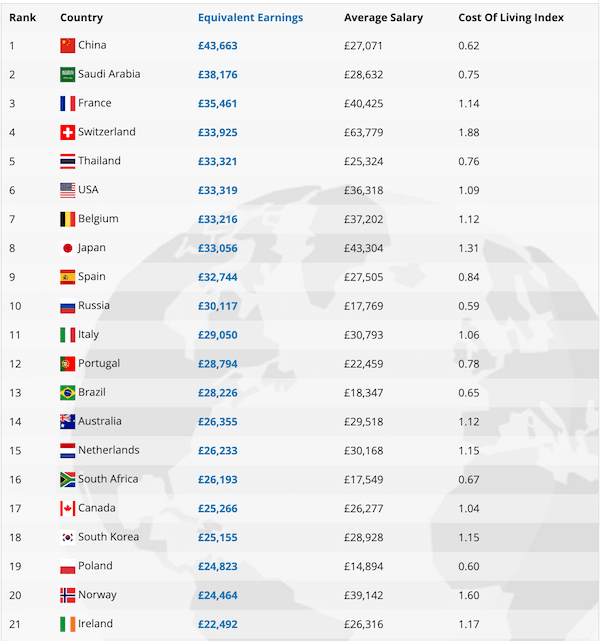Click the Saudi Arabia flag icon
Image resolution: width=600 pixels, height=641 pixels.
pos(67,75)
